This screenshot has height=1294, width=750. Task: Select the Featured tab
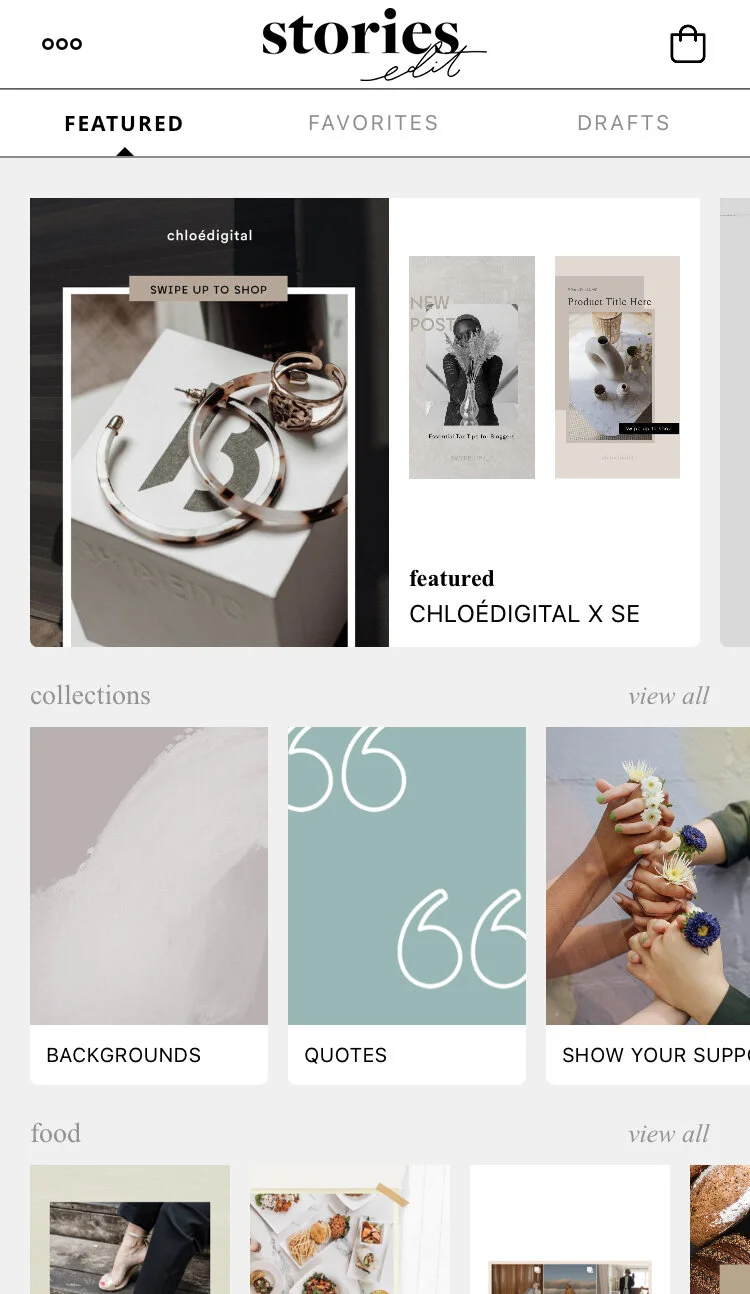pos(124,124)
